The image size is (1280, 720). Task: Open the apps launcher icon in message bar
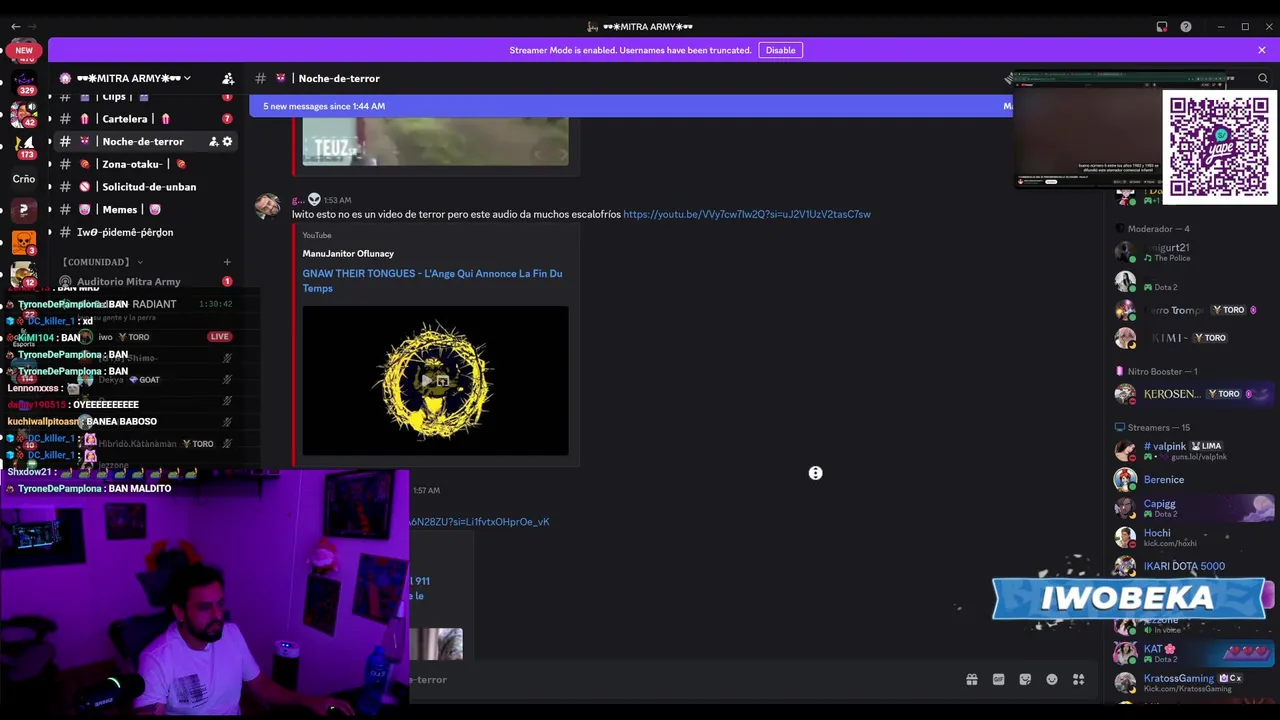[1078, 679]
